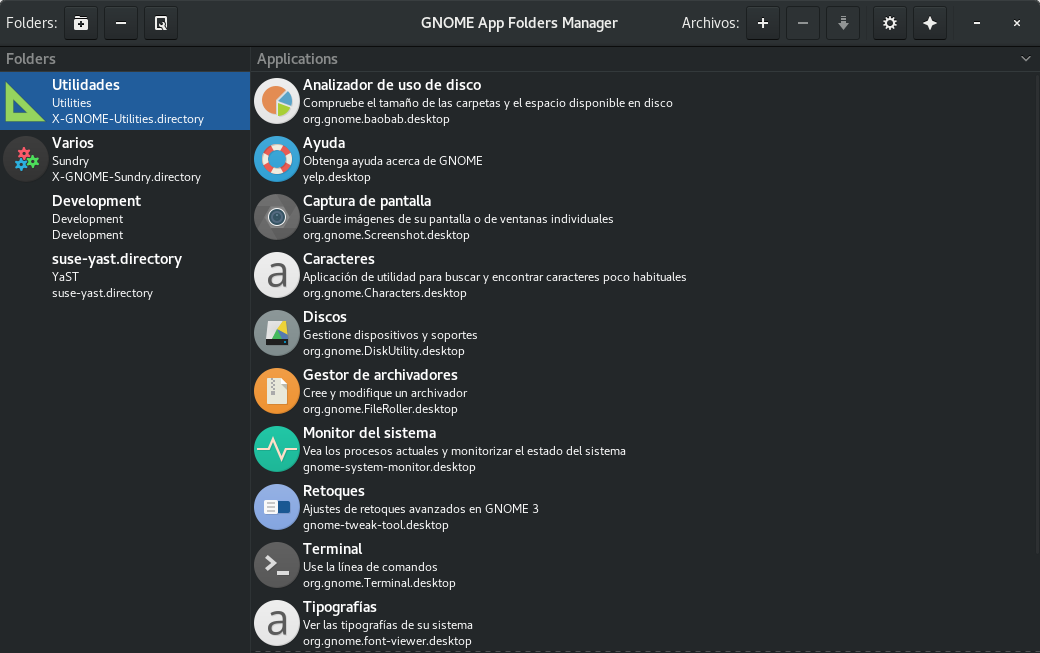Minimize the App Folders Manager window
The width and height of the screenshot is (1040, 653).
977,23
